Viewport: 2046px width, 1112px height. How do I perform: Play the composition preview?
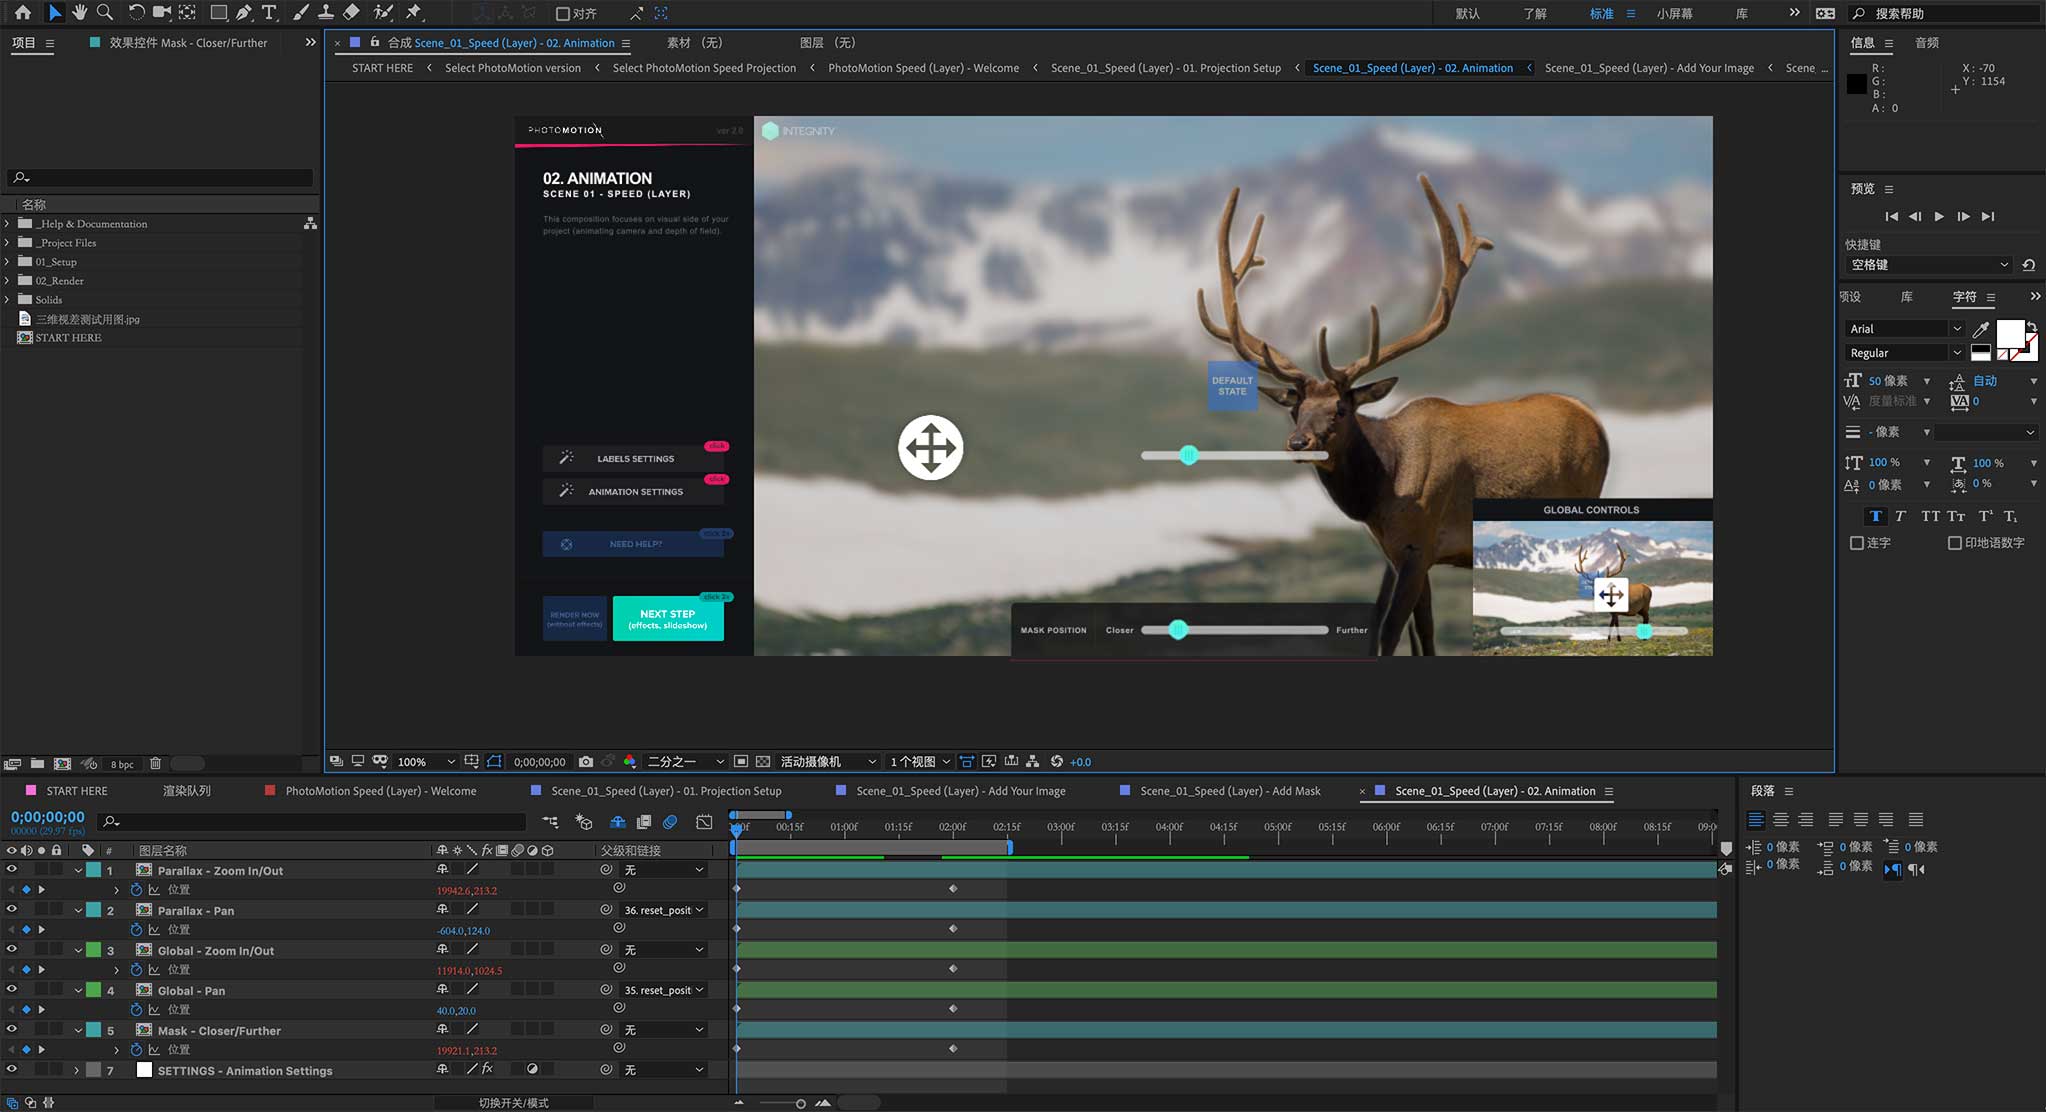(1939, 216)
